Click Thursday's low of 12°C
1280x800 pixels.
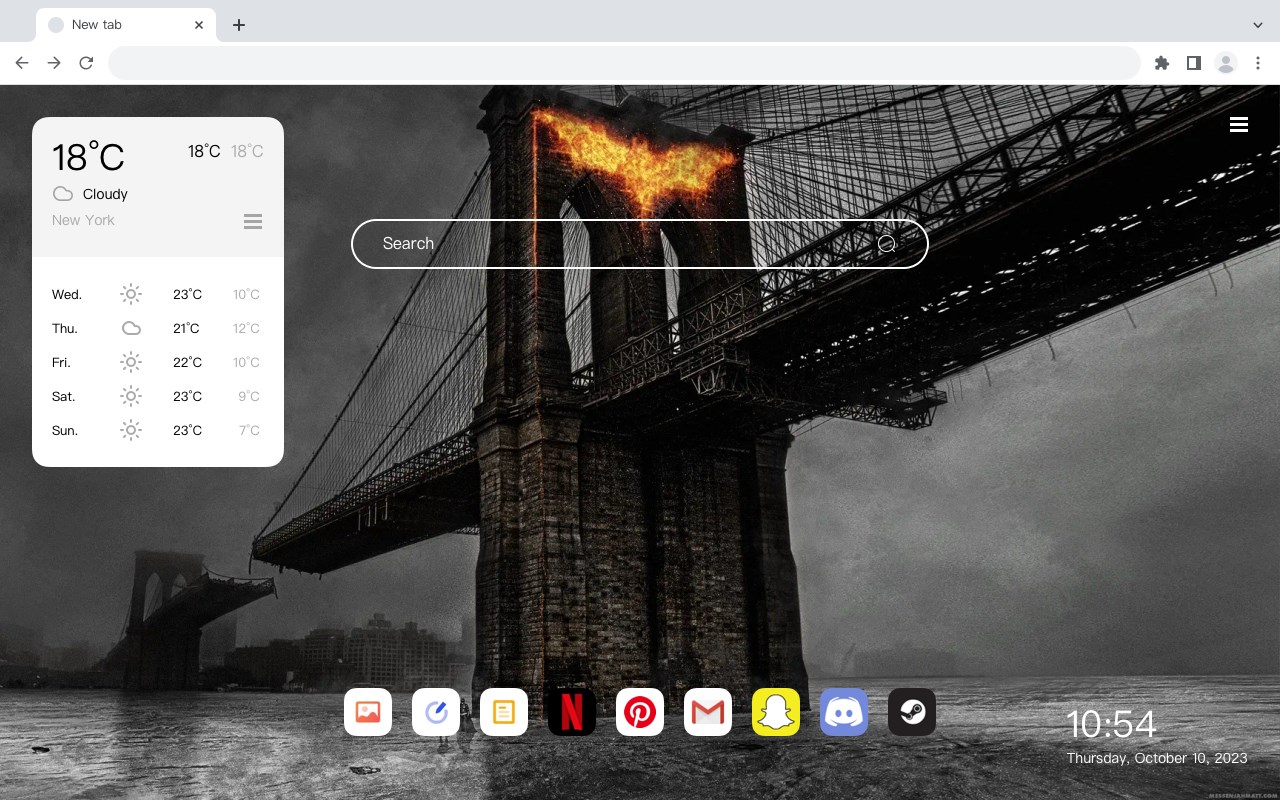coord(246,328)
